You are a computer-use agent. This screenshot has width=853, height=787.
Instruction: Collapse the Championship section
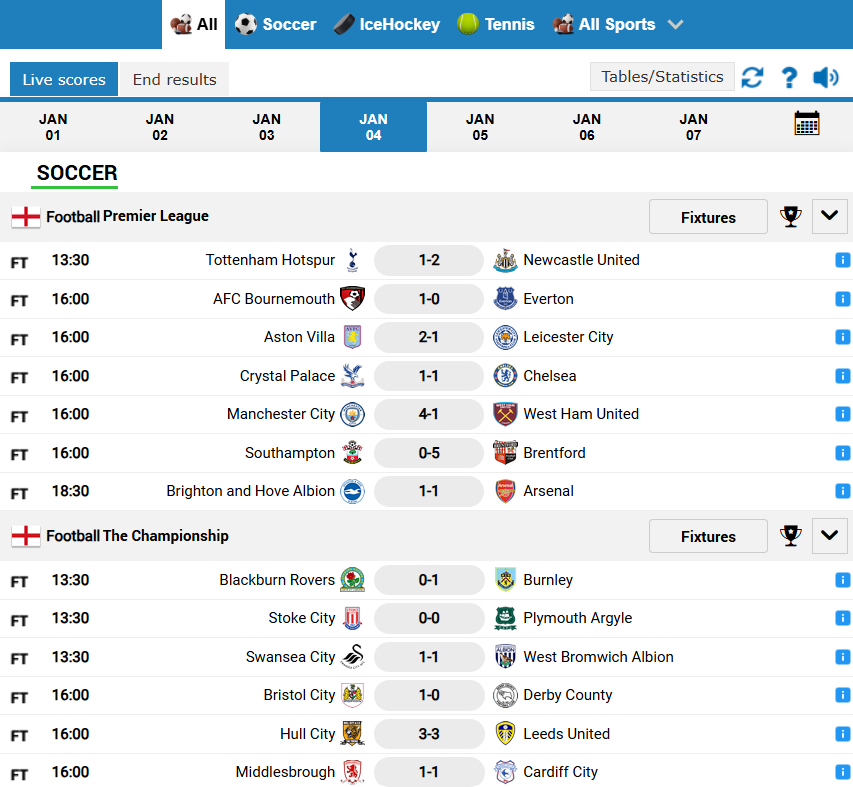coord(829,536)
